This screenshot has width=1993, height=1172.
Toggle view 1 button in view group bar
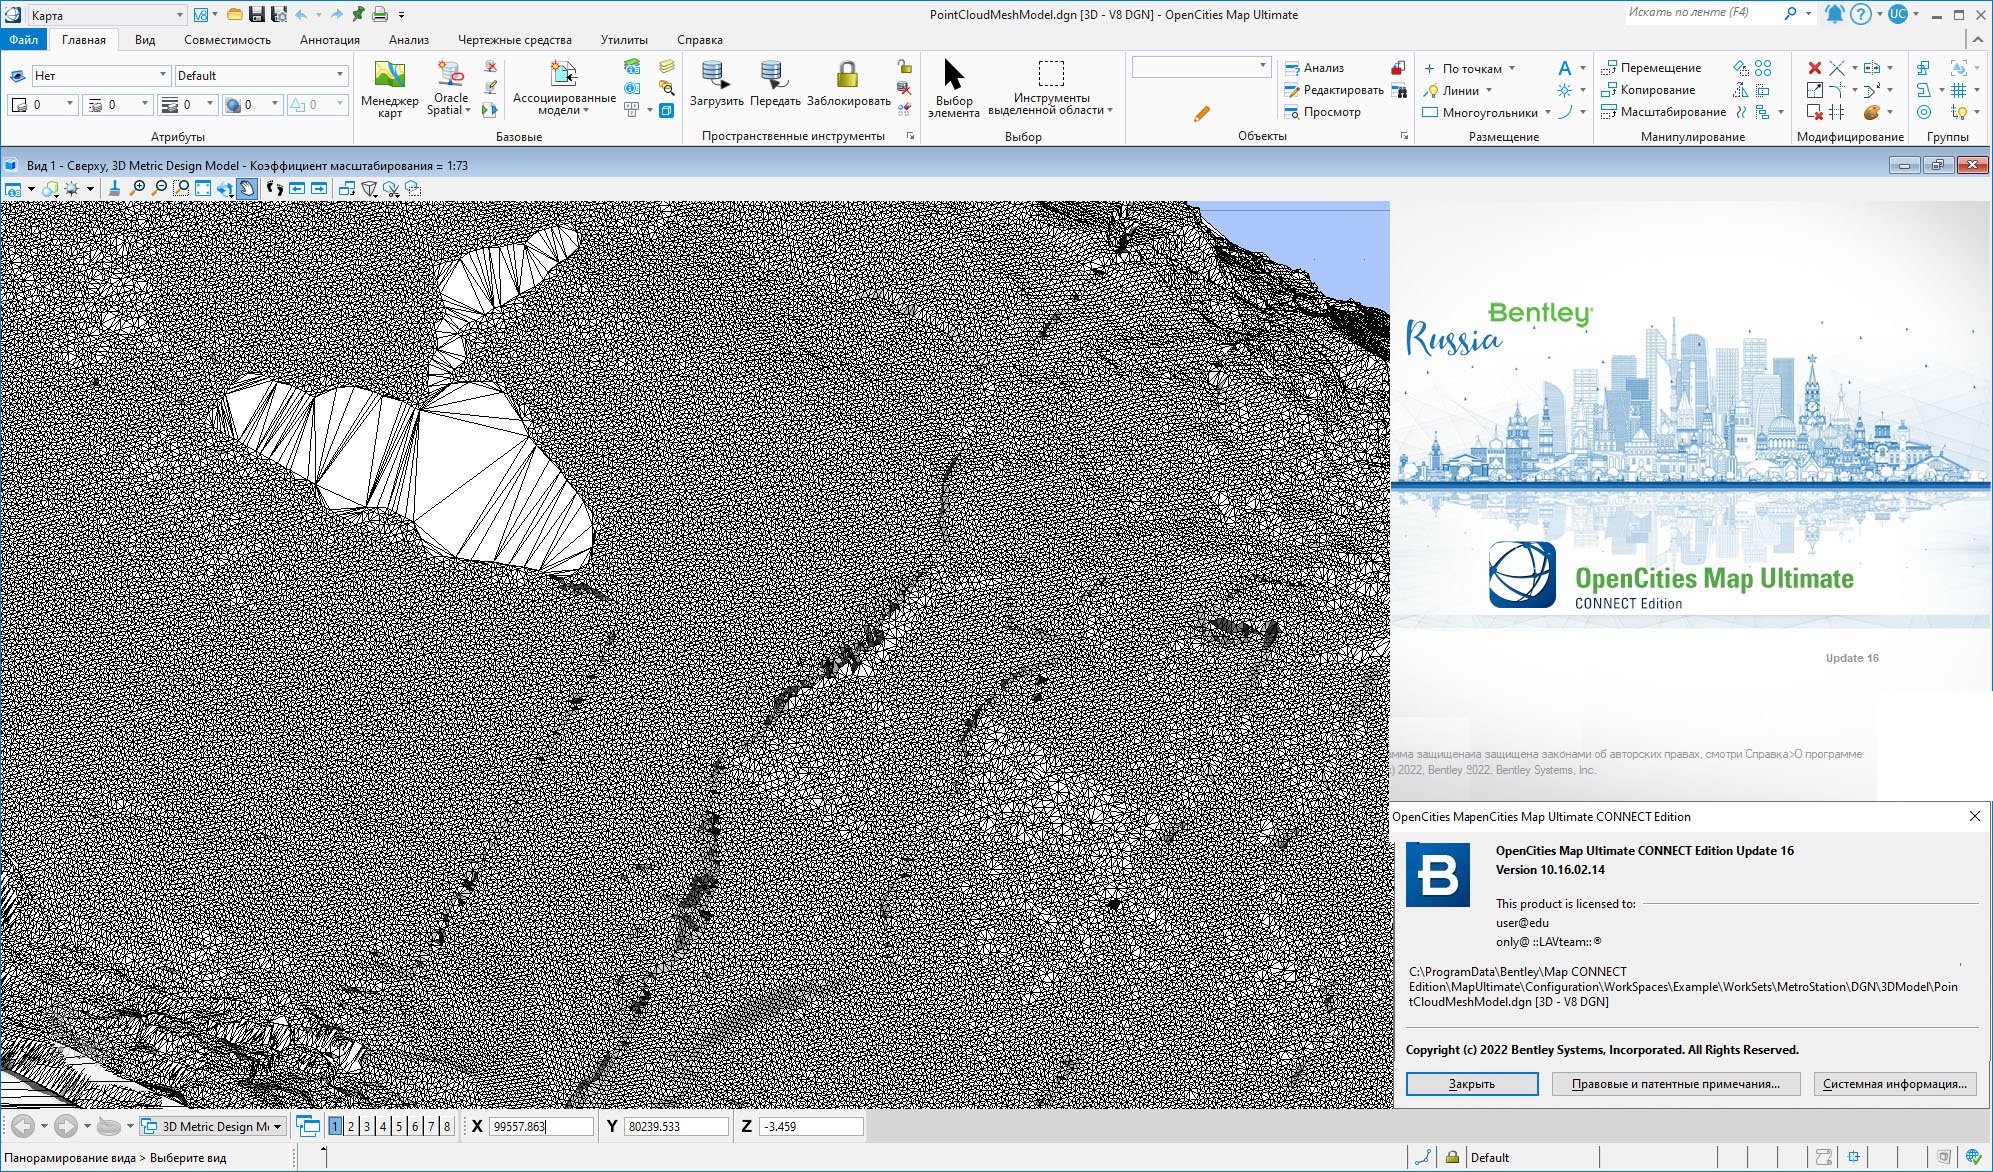335,1126
